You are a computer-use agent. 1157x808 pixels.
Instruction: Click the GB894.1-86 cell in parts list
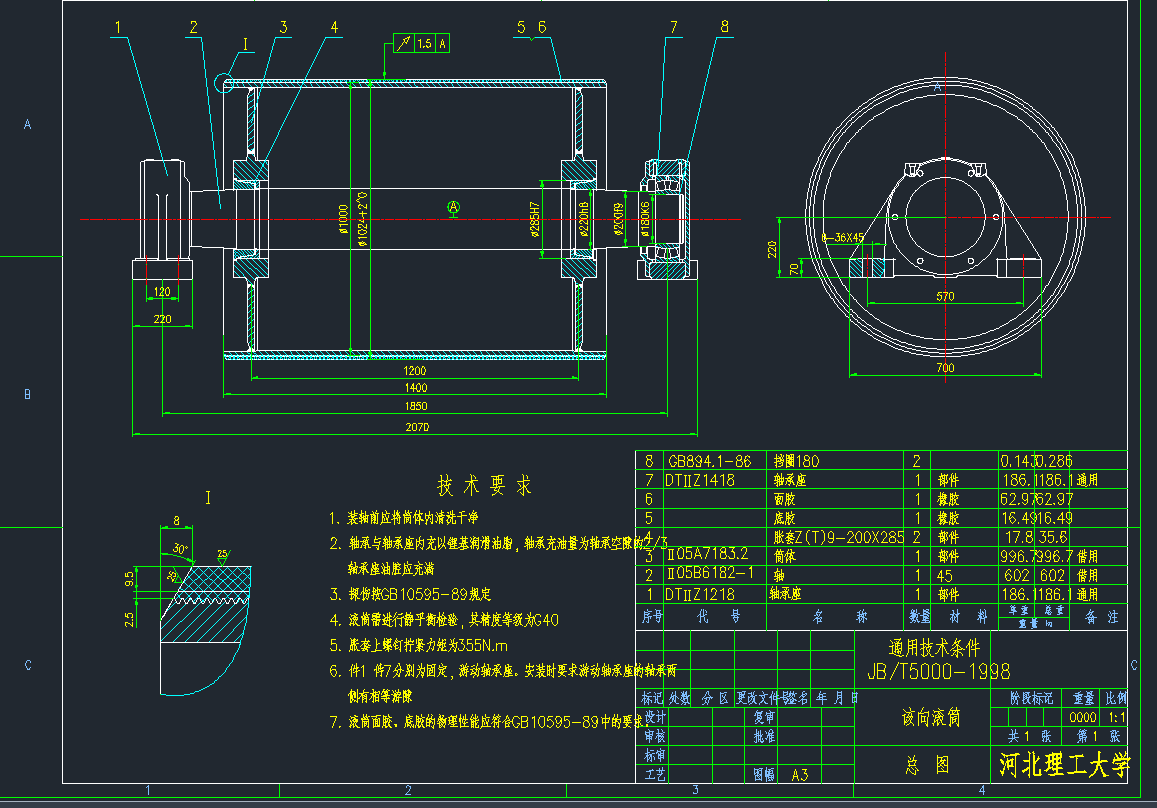pos(709,461)
